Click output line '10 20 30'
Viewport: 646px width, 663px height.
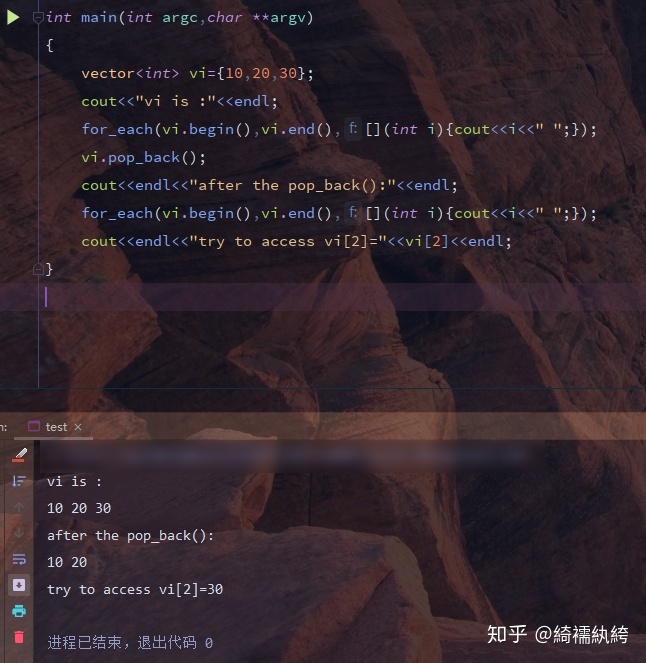79,508
